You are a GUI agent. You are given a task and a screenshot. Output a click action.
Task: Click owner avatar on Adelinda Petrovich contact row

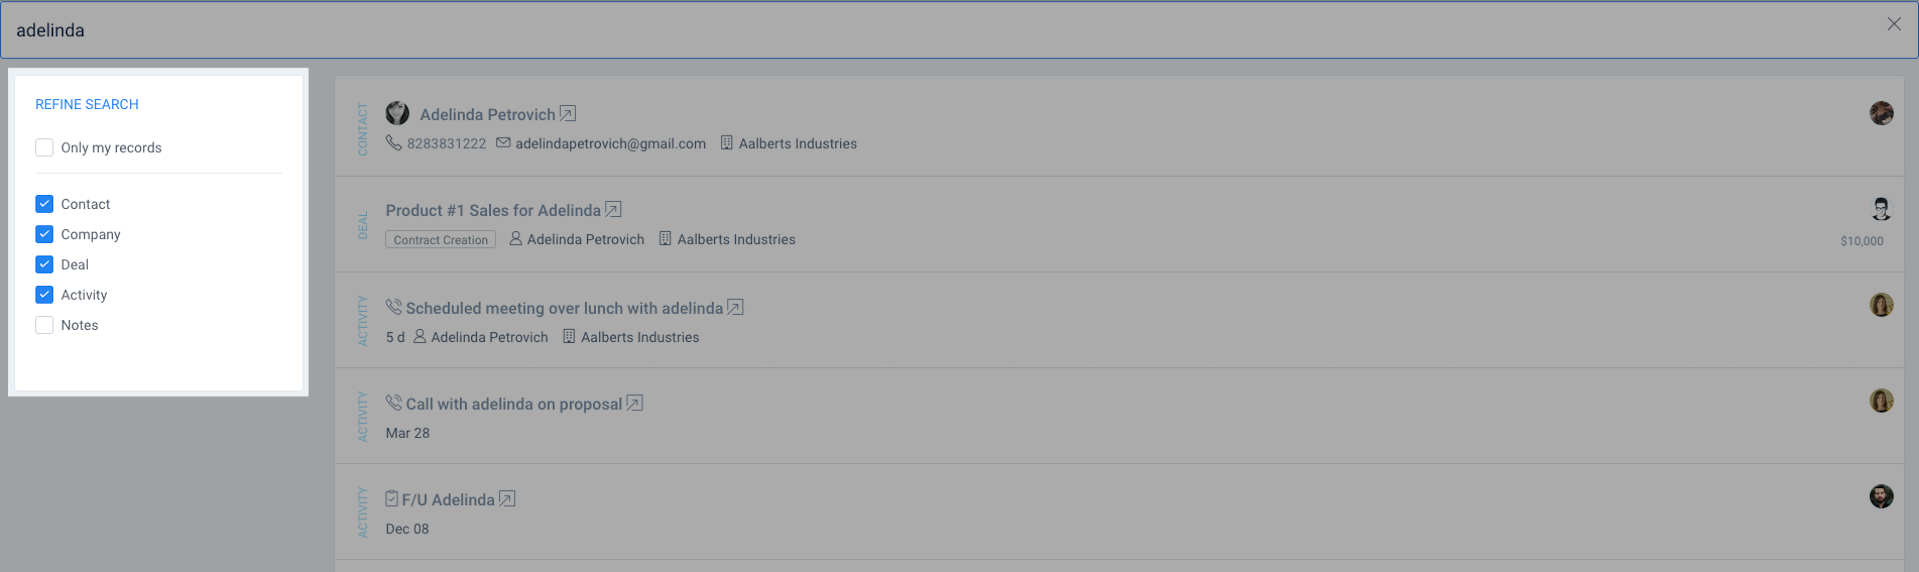1881,113
